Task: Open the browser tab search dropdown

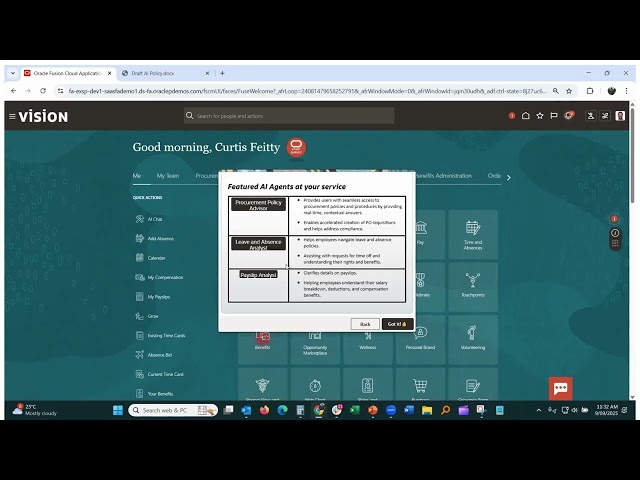Action: (13, 73)
